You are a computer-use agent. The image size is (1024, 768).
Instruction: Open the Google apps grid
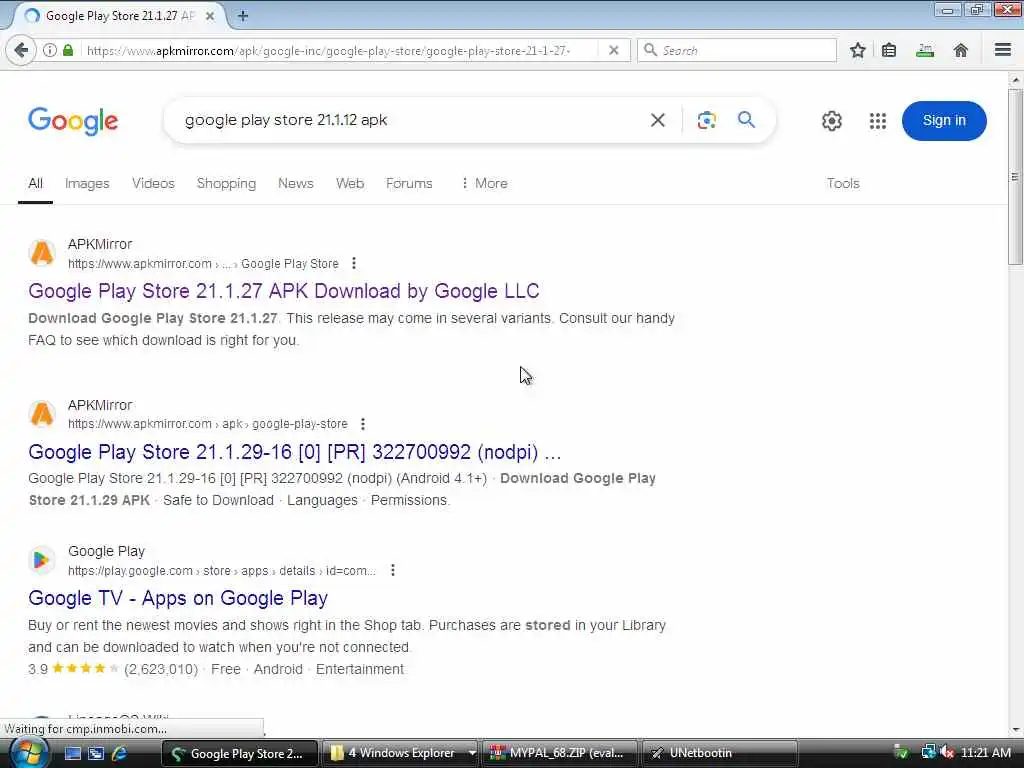click(878, 121)
